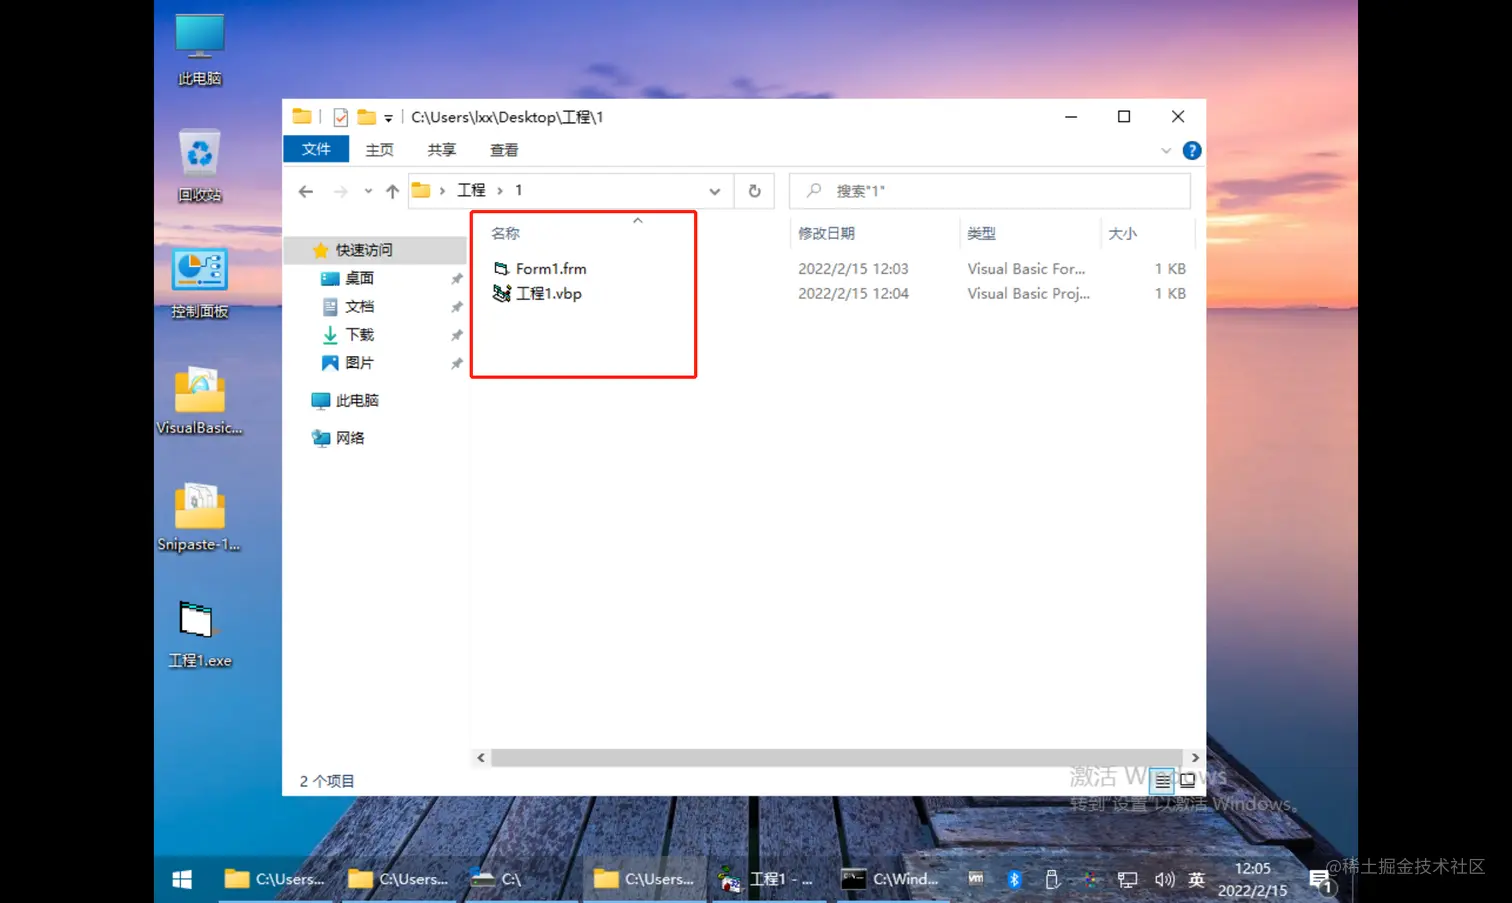Switch to the 主页 ribbon tab
Viewport: 1512px width, 903px height.
pos(379,150)
